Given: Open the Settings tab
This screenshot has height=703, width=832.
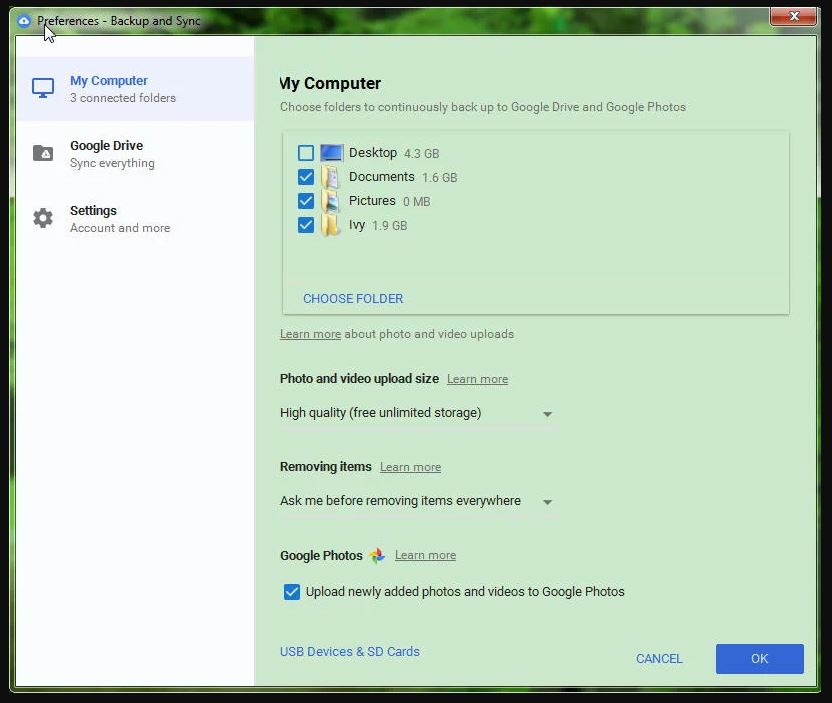Looking at the screenshot, I should pos(135,219).
